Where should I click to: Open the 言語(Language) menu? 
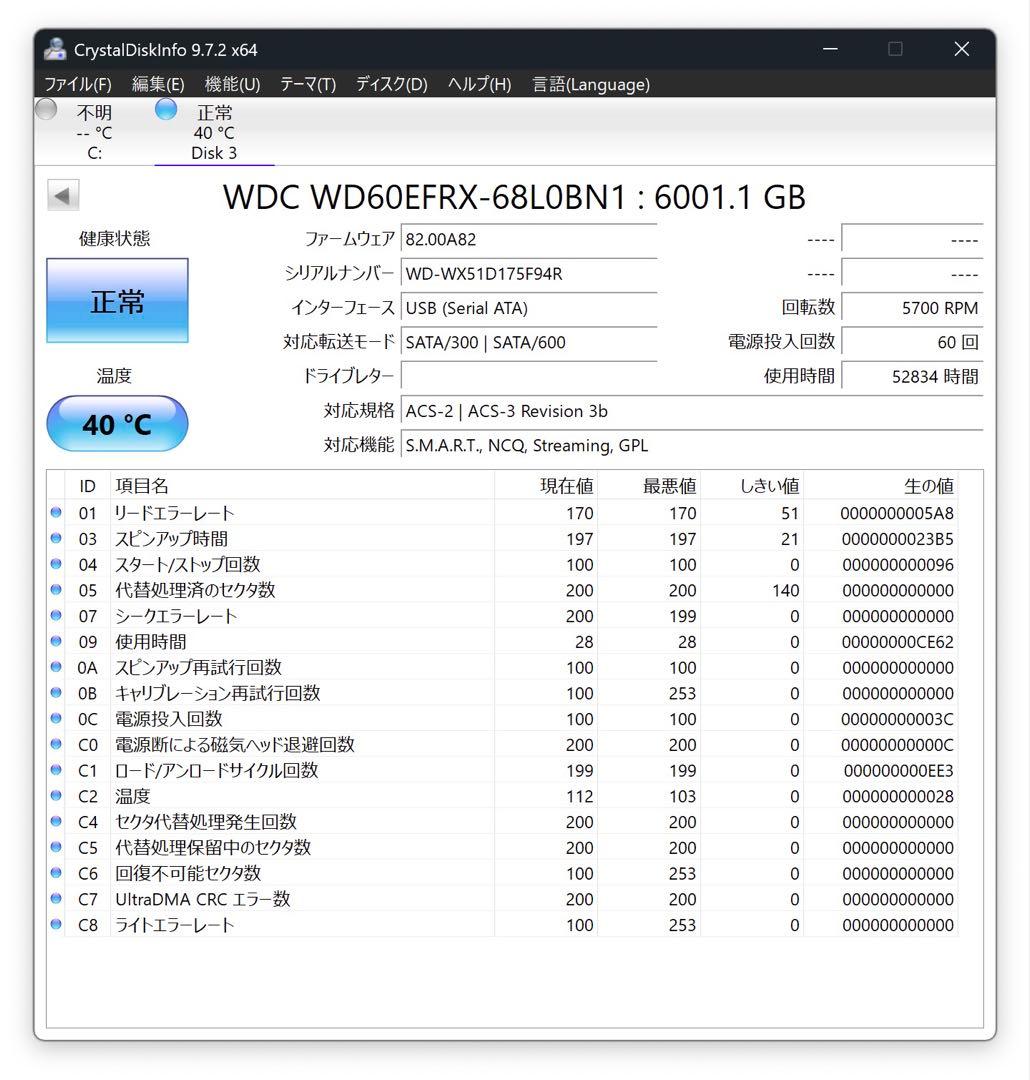pos(591,84)
